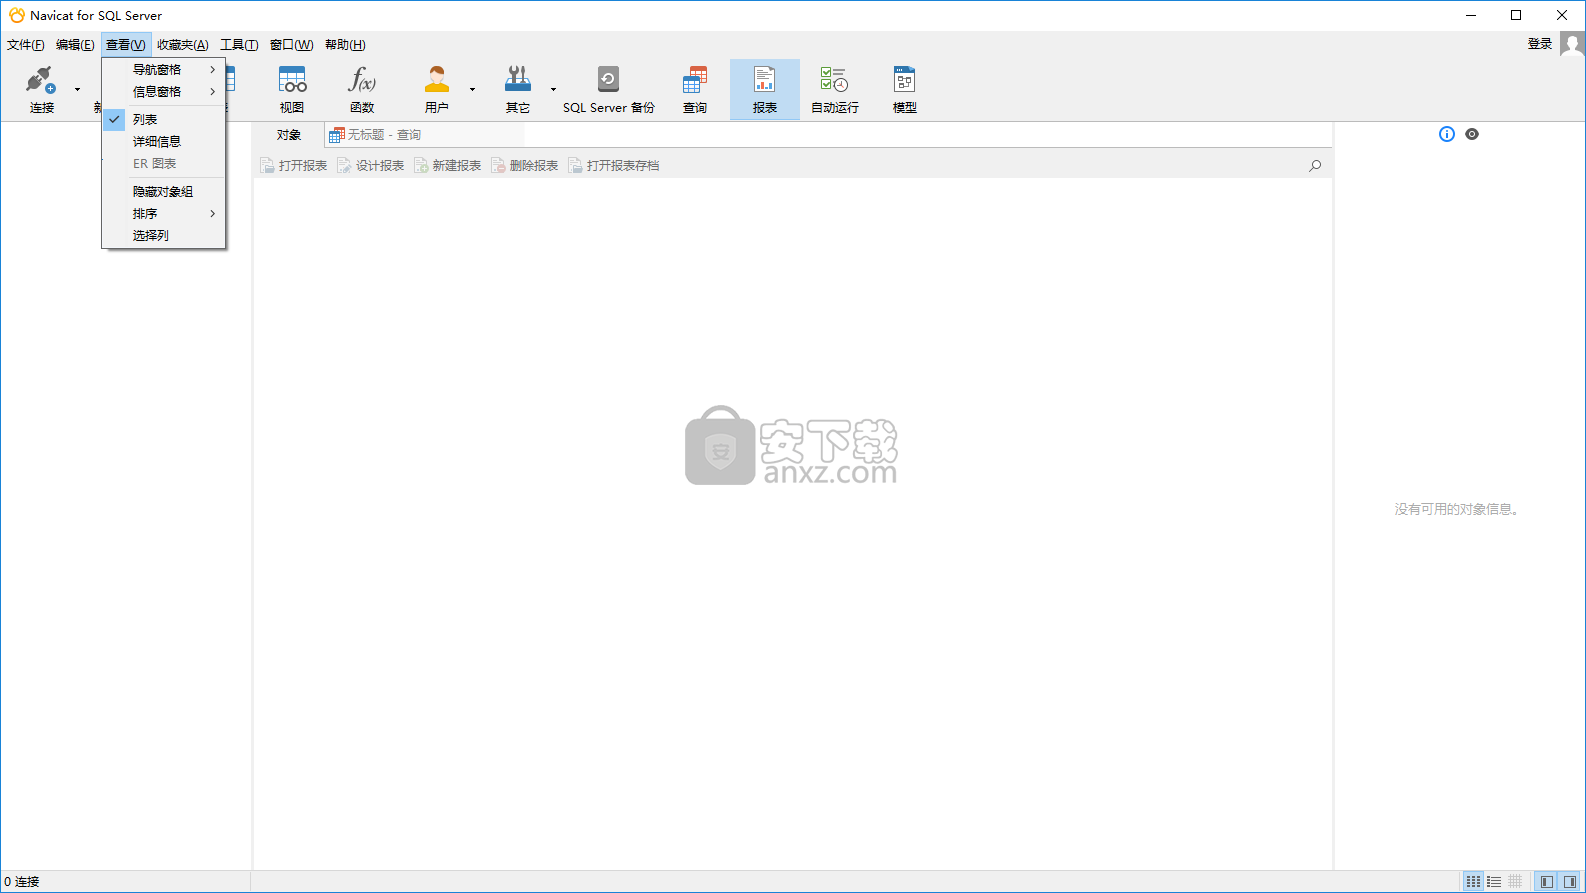Click the preview eye icon in information pane
The width and height of the screenshot is (1586, 893).
1472,134
